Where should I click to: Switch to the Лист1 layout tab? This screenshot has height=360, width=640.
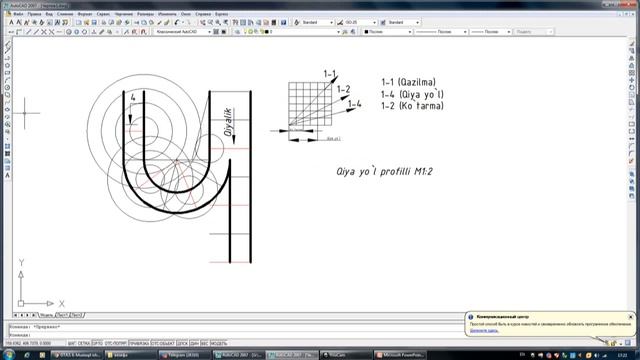(x=62, y=315)
